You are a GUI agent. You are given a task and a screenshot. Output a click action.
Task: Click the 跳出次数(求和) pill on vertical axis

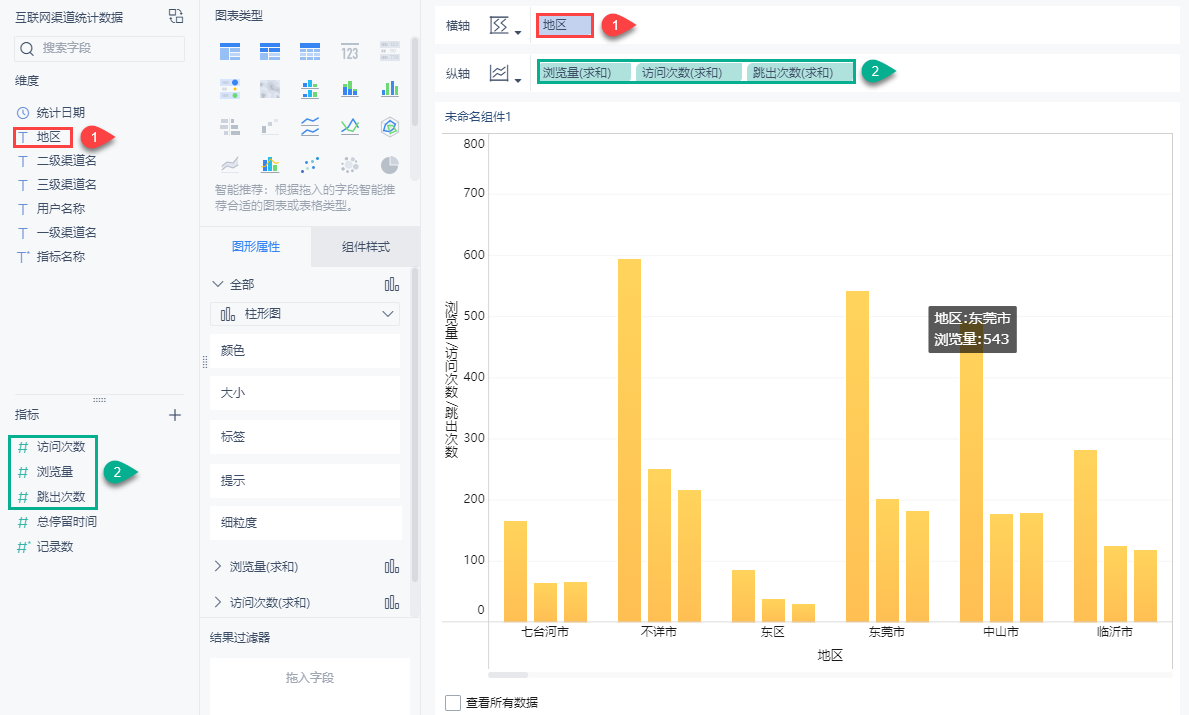pos(799,72)
